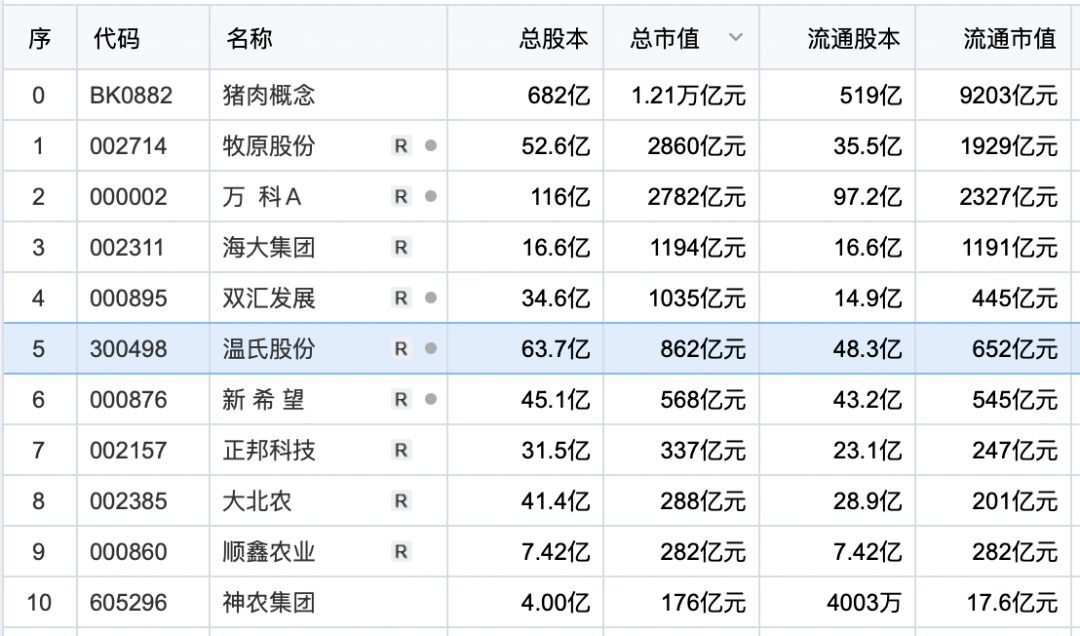Click the R badge next to 双汇发展
Viewport: 1080px width, 636px height.
(x=400, y=298)
